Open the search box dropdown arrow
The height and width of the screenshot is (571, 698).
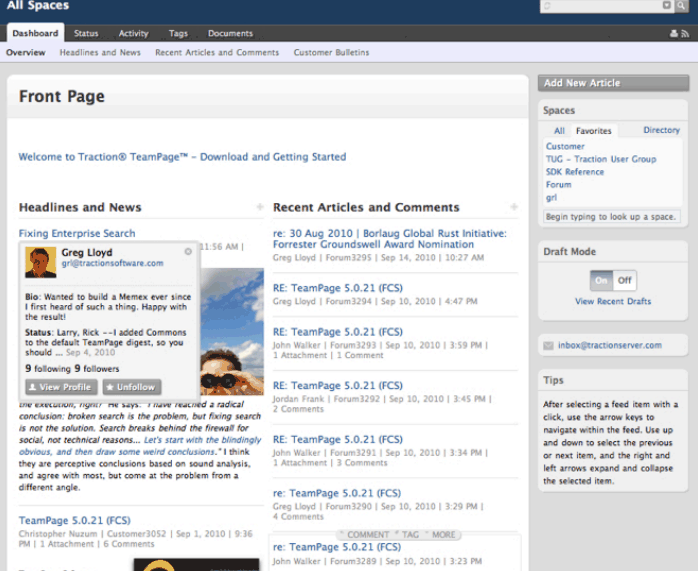(x=666, y=5)
